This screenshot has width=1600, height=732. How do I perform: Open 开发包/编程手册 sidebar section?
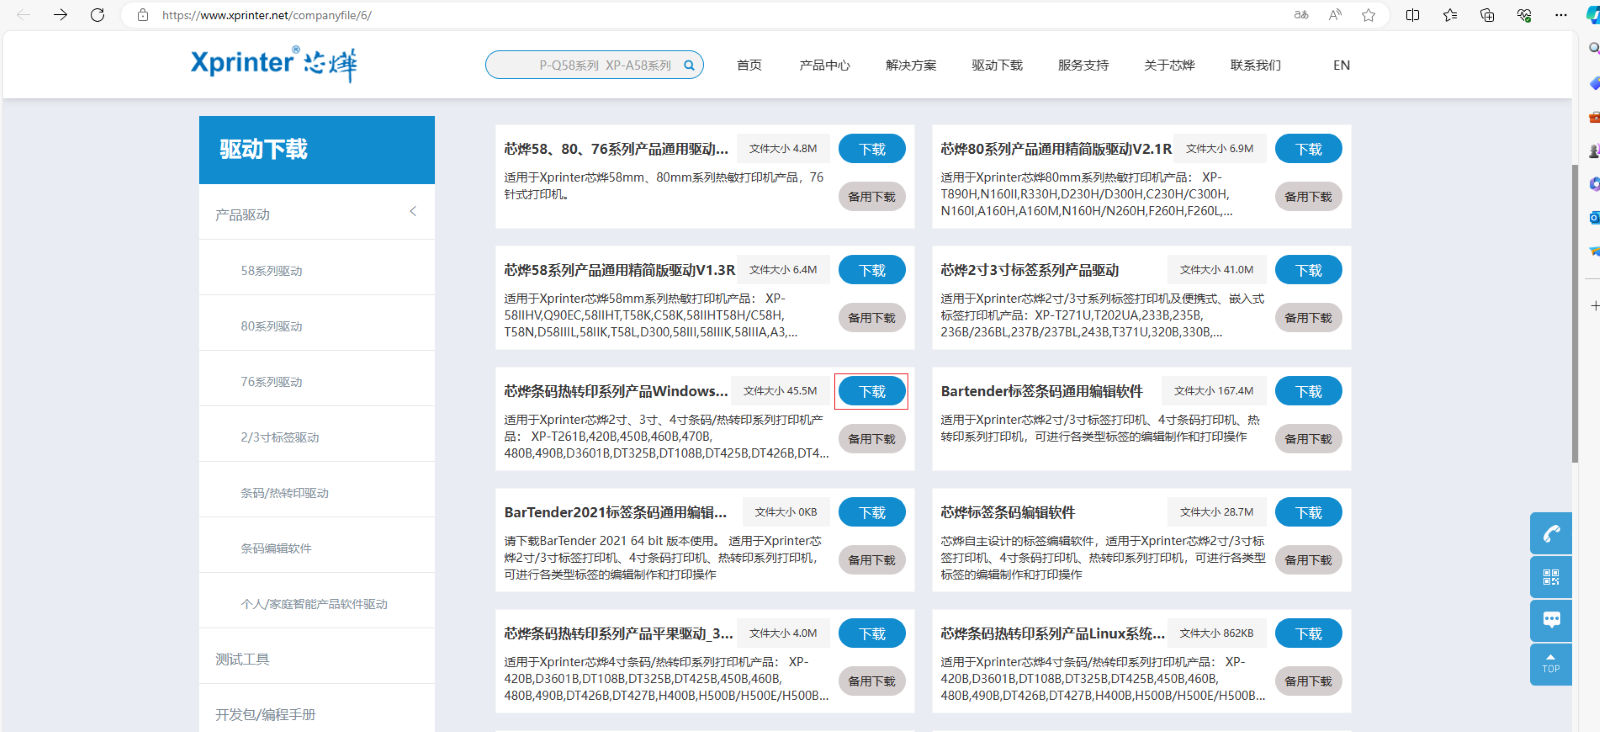pyautogui.click(x=265, y=714)
